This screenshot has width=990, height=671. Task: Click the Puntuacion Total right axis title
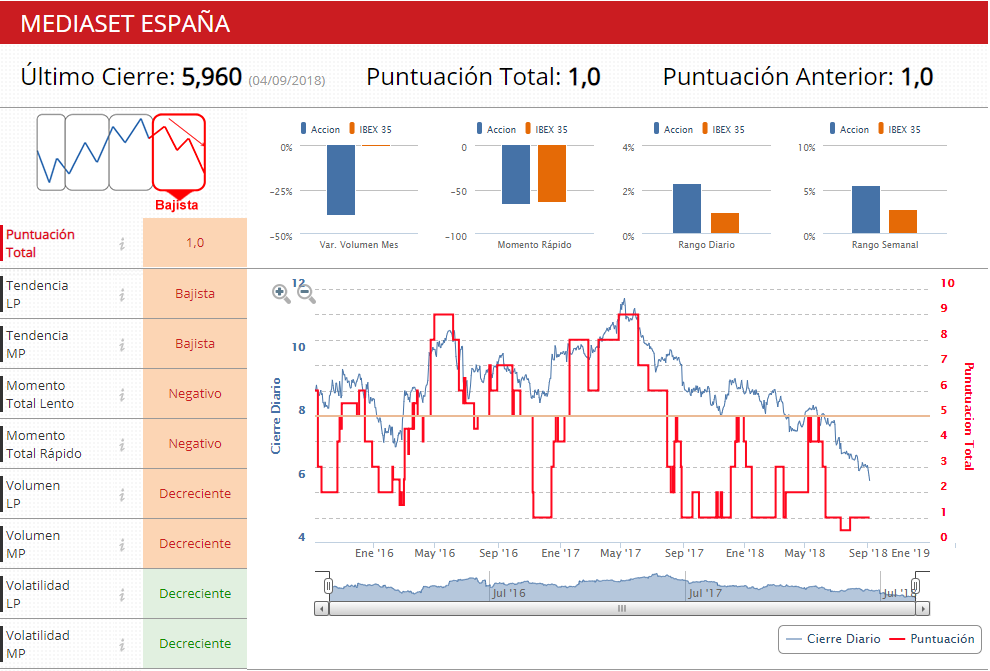tap(969, 417)
